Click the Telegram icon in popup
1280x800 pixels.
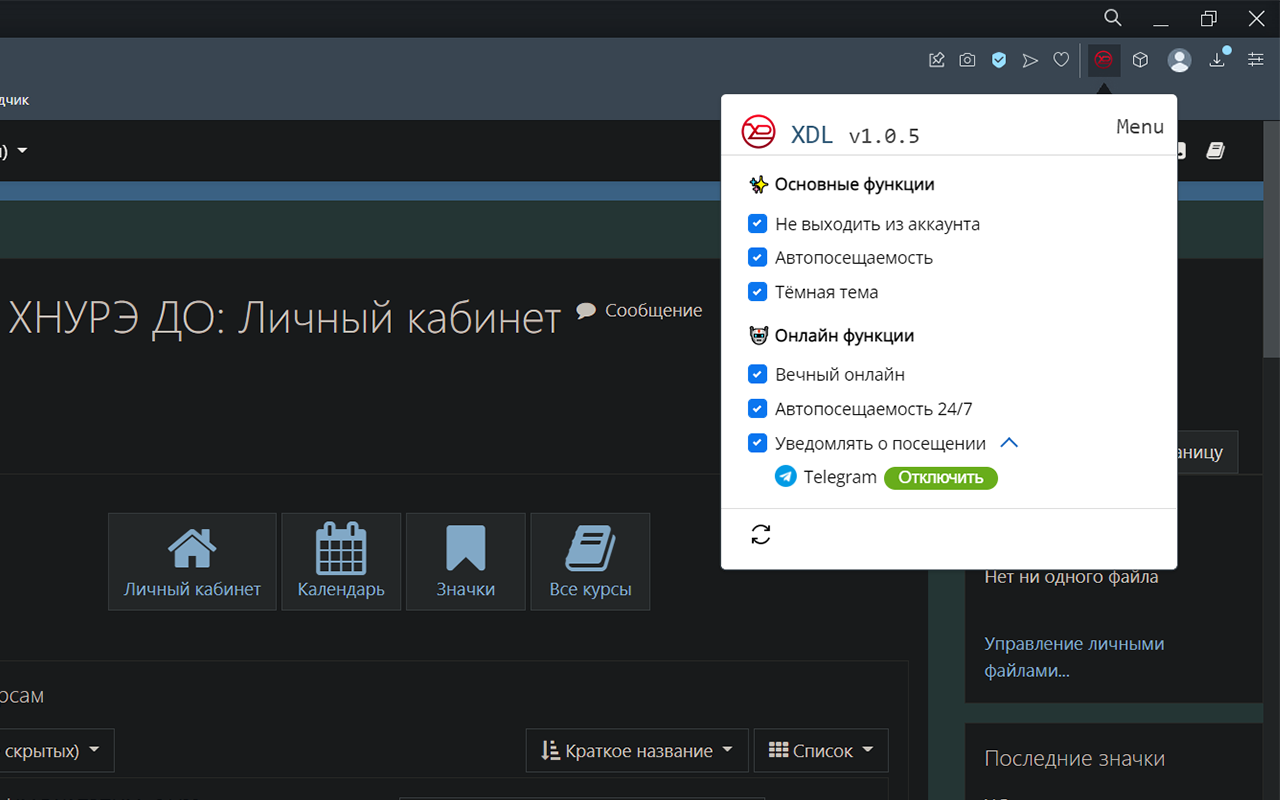tap(786, 477)
